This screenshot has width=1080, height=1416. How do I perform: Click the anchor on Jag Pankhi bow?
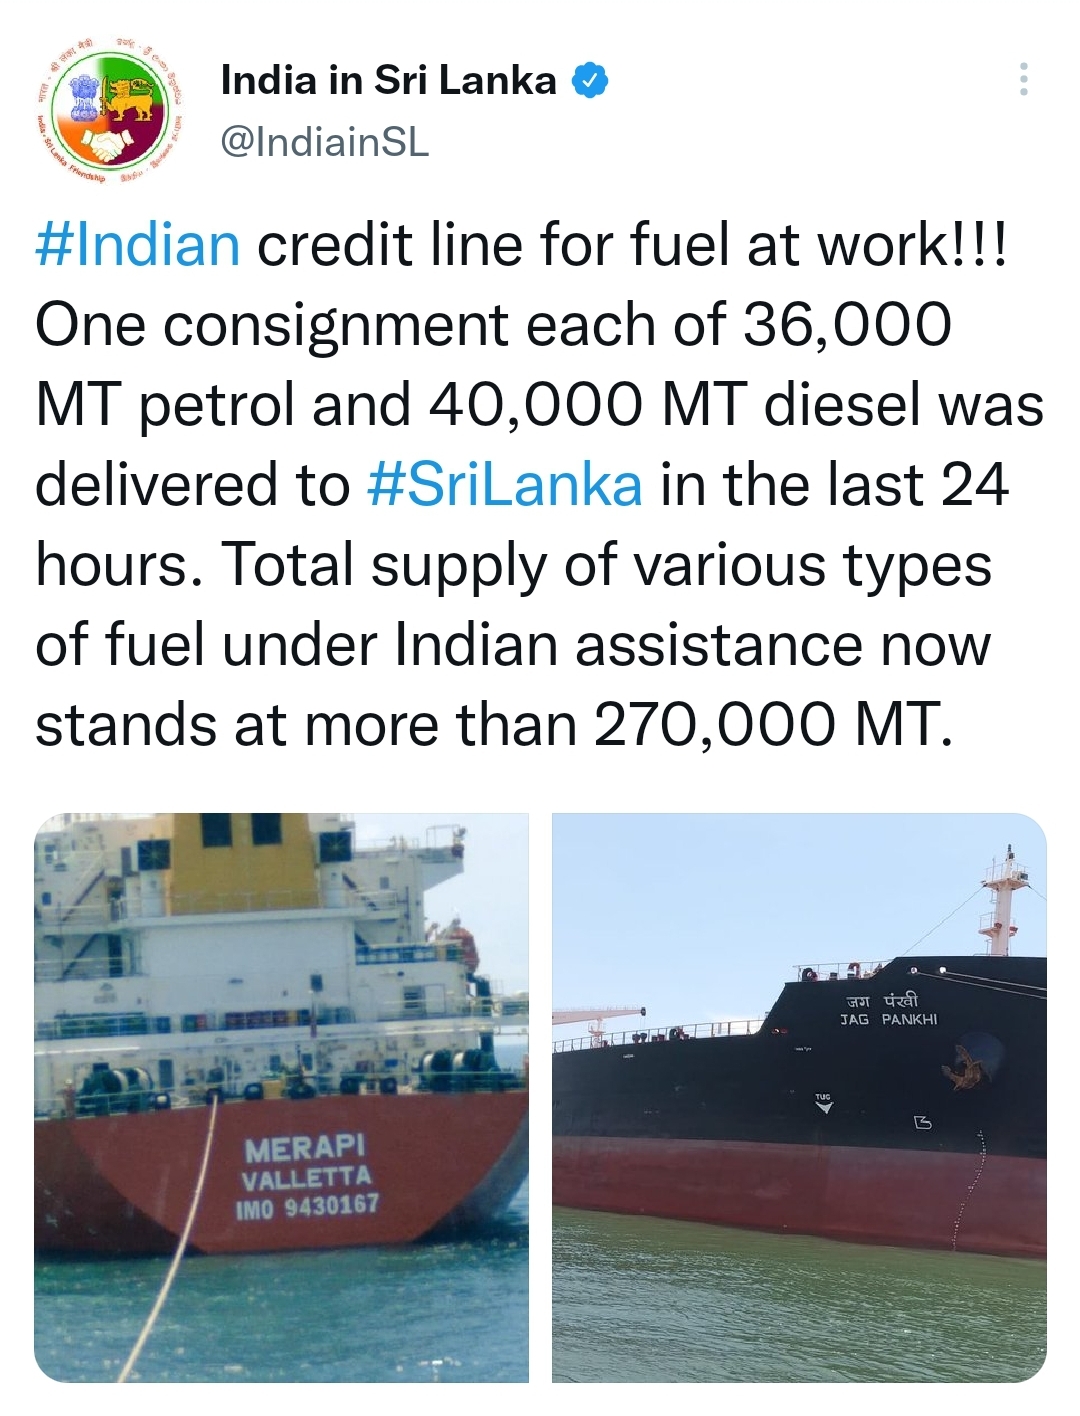point(965,1066)
